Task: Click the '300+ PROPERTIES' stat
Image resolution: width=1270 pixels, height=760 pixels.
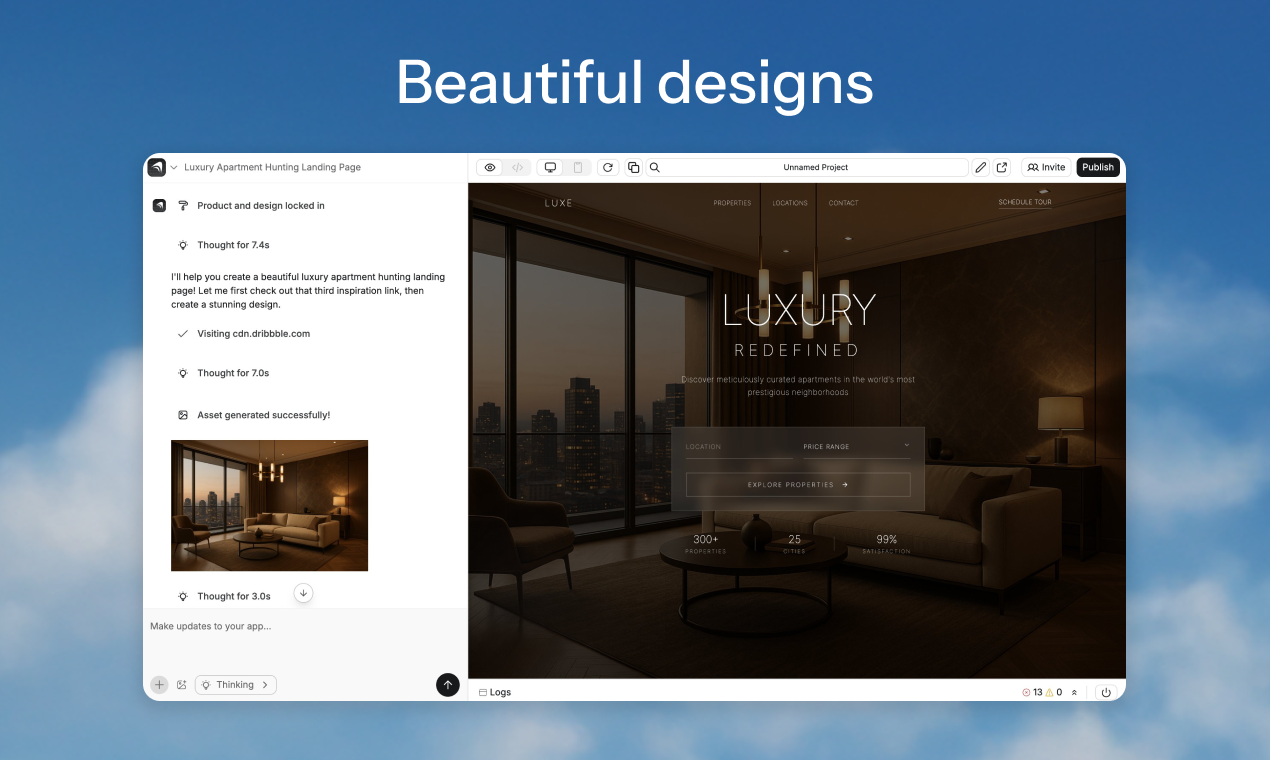Action: tap(706, 544)
